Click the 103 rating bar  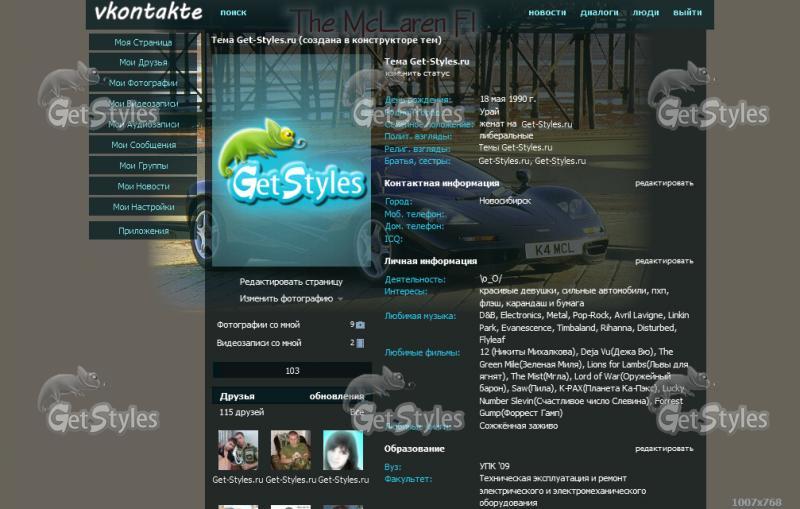pyautogui.click(x=292, y=371)
